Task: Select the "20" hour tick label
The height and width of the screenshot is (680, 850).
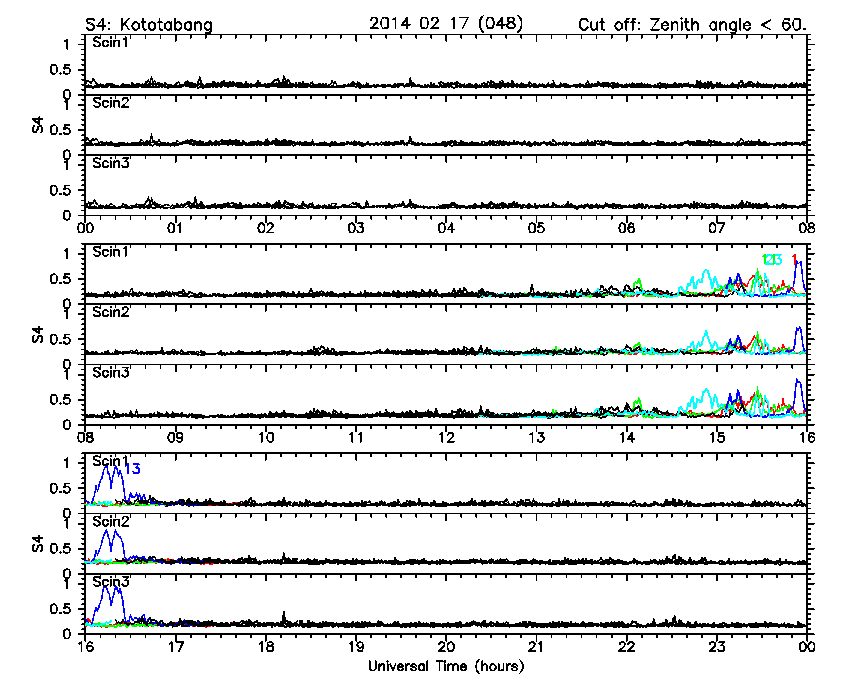Action: [446, 647]
